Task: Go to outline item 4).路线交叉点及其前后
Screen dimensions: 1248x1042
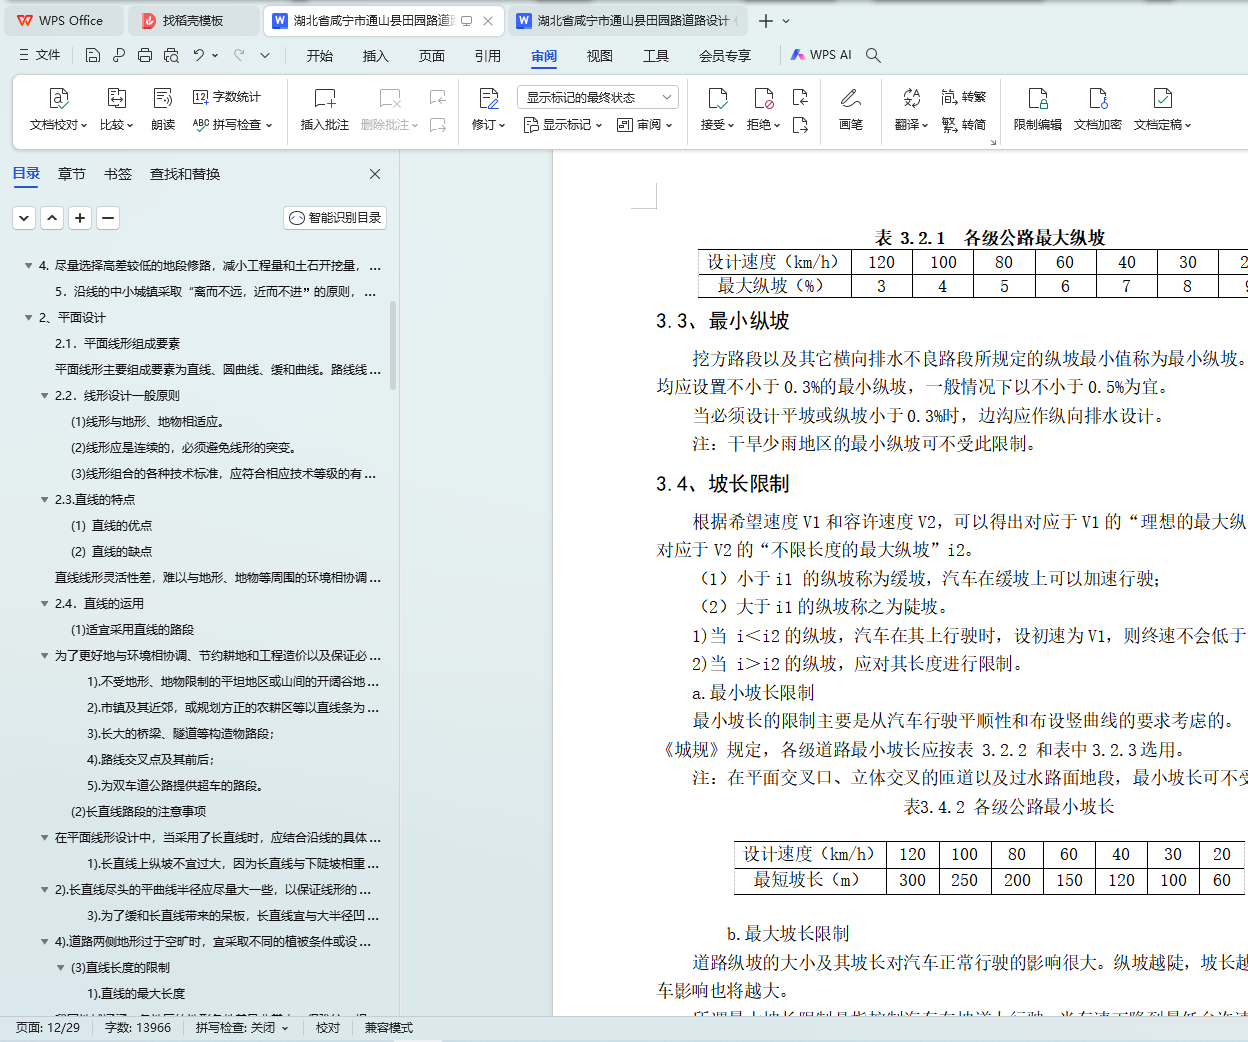Action: (x=150, y=760)
